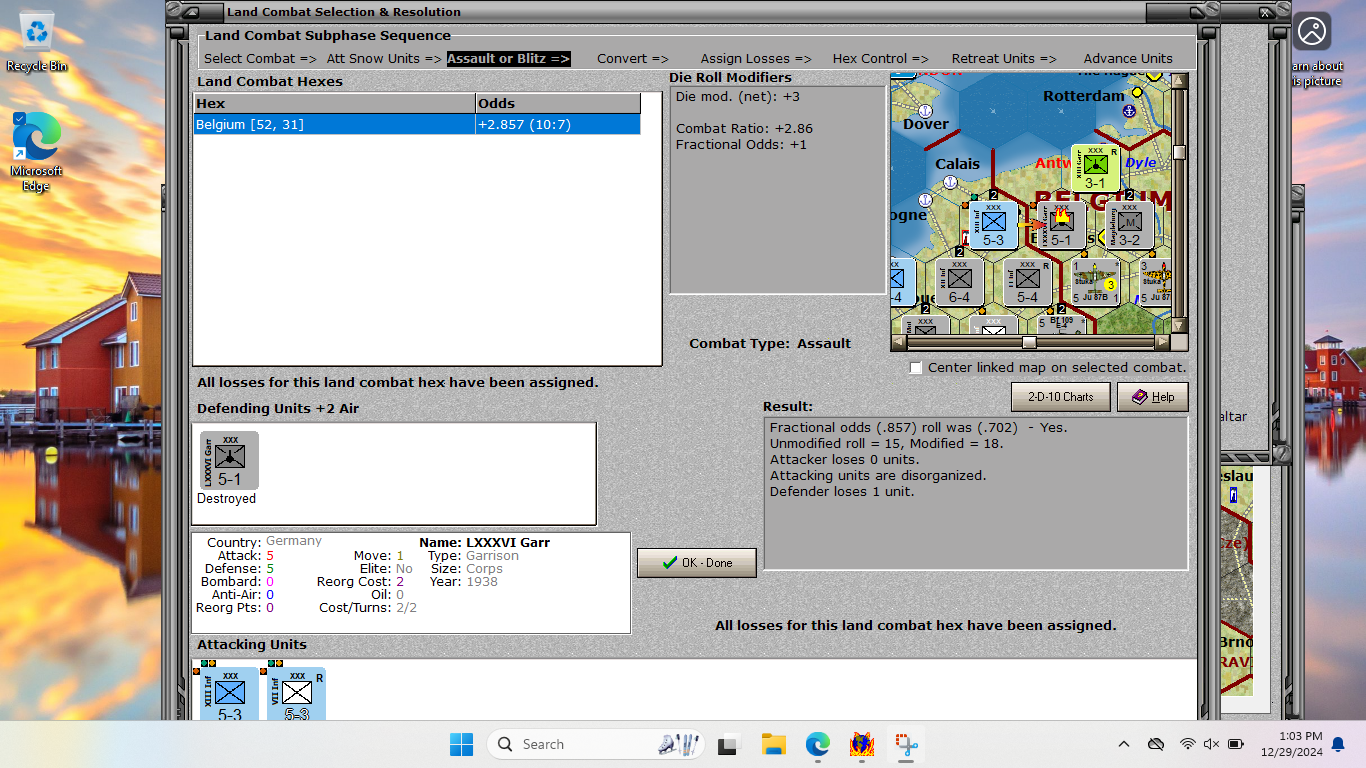Enable Center linked map on selected combat

coord(915,367)
